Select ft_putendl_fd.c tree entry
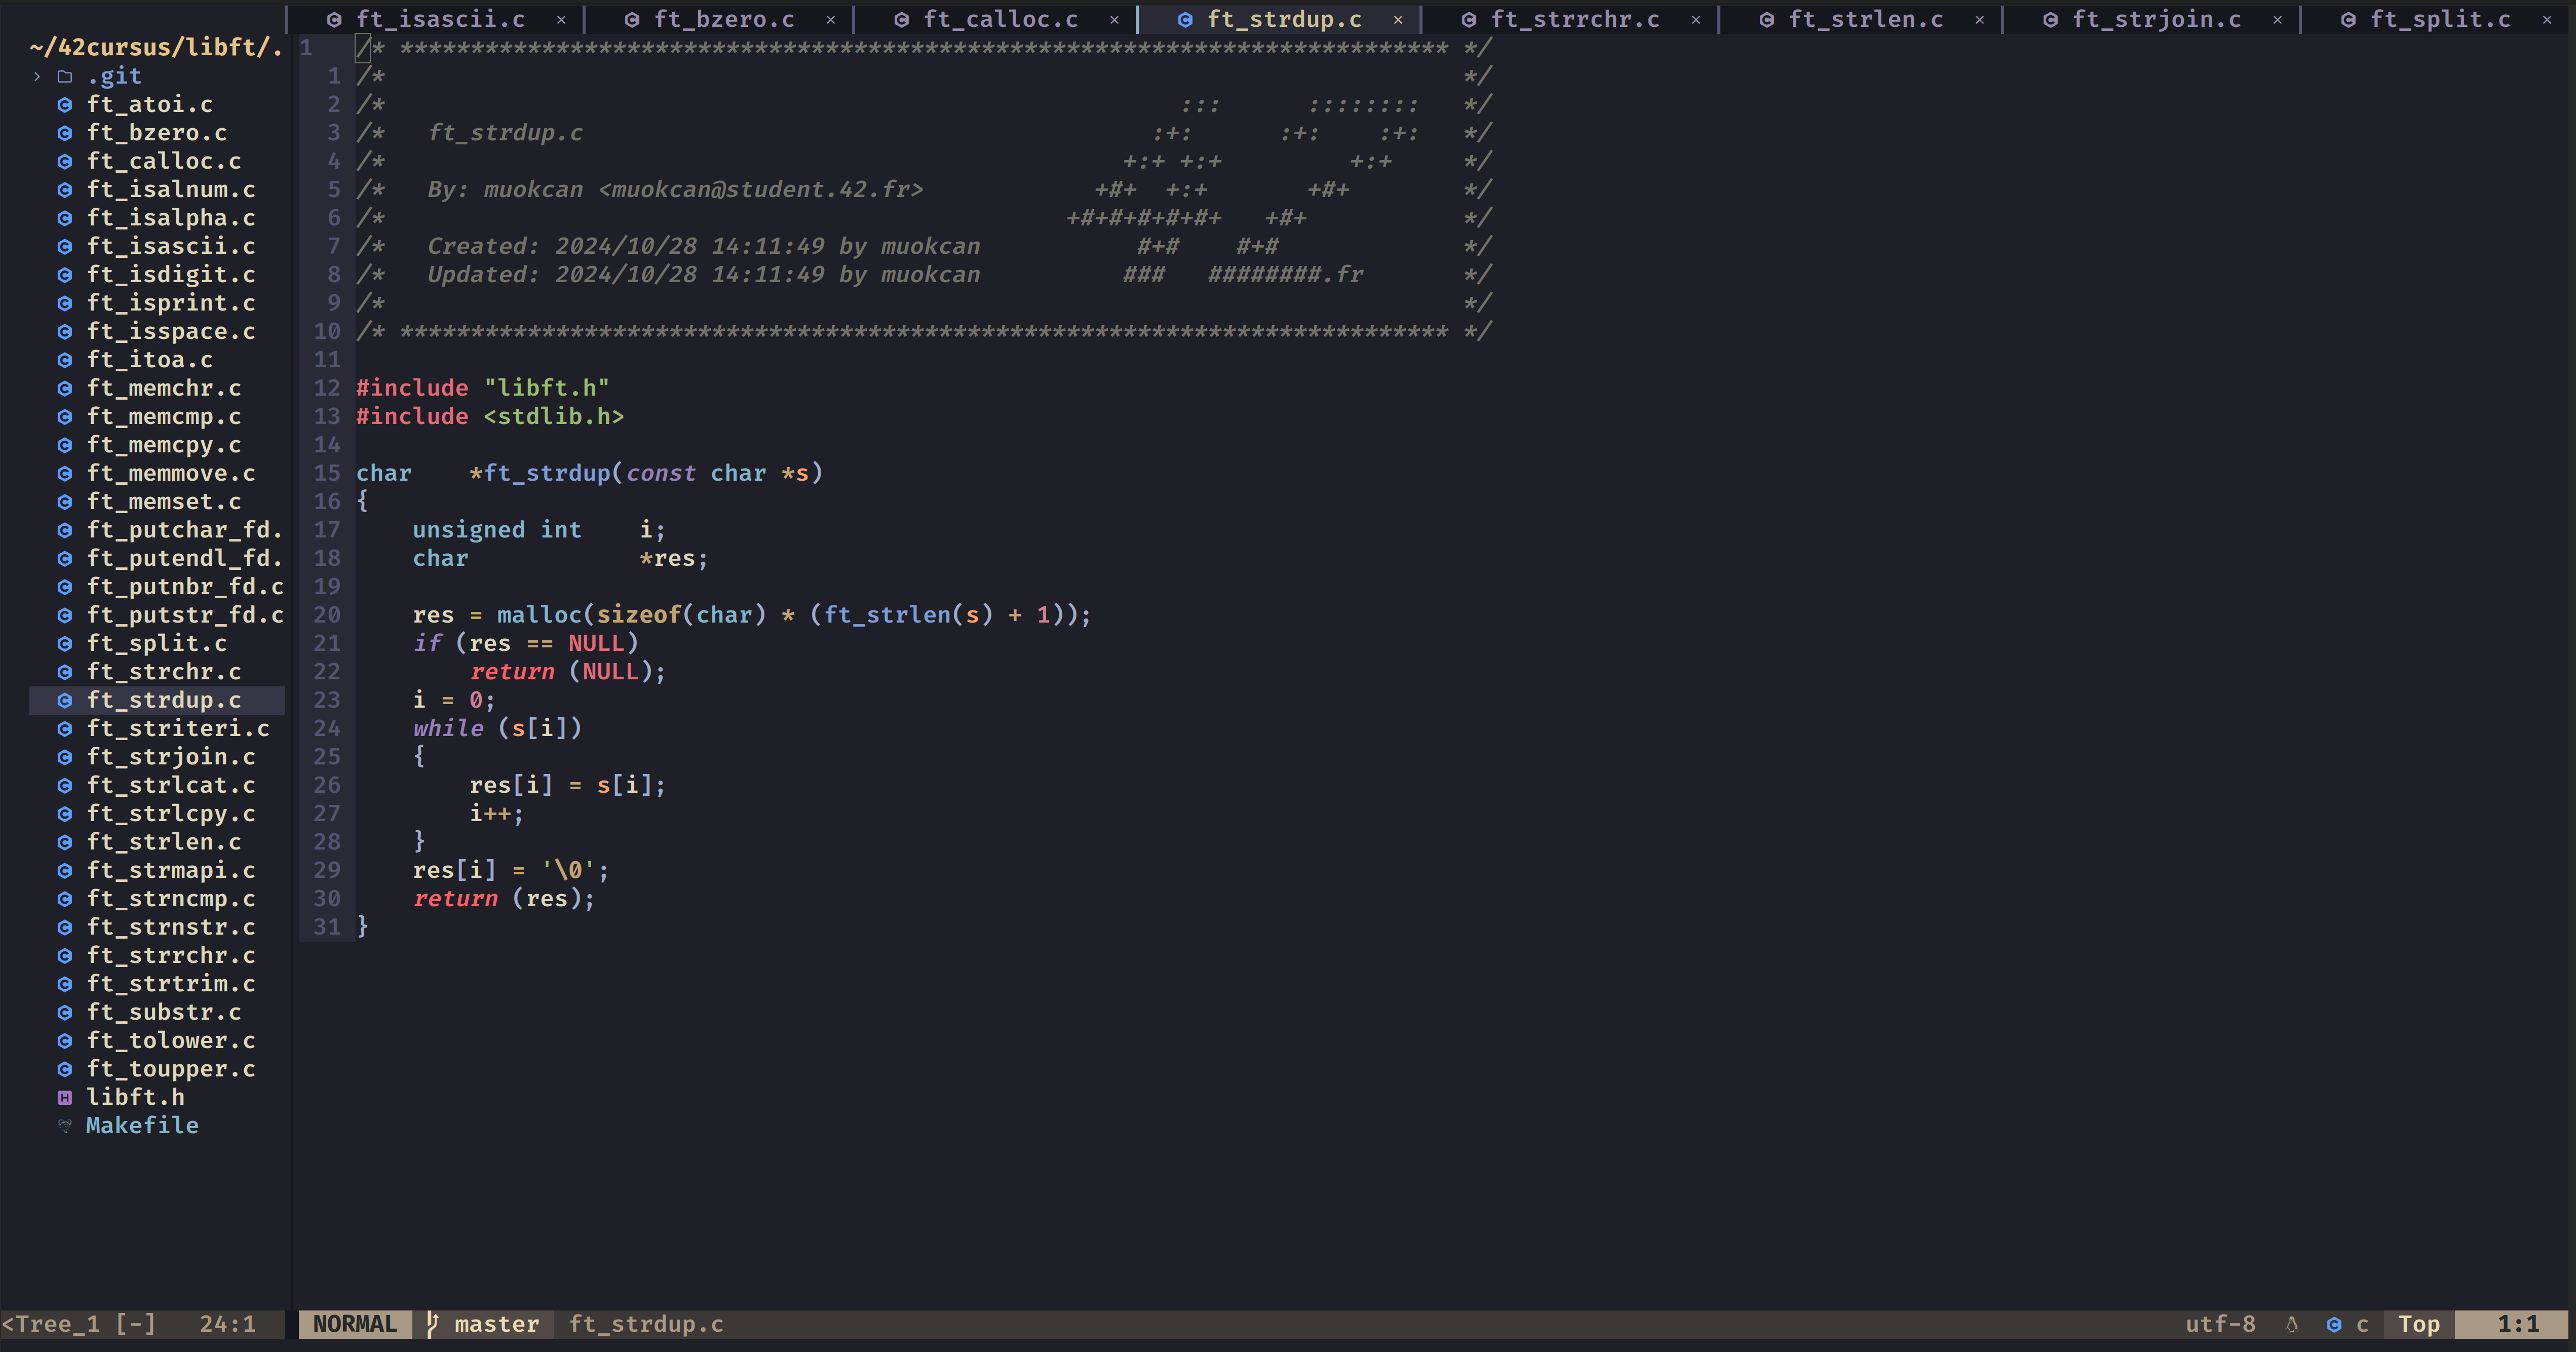Screen dimensions: 2576x1352 pos(185,558)
